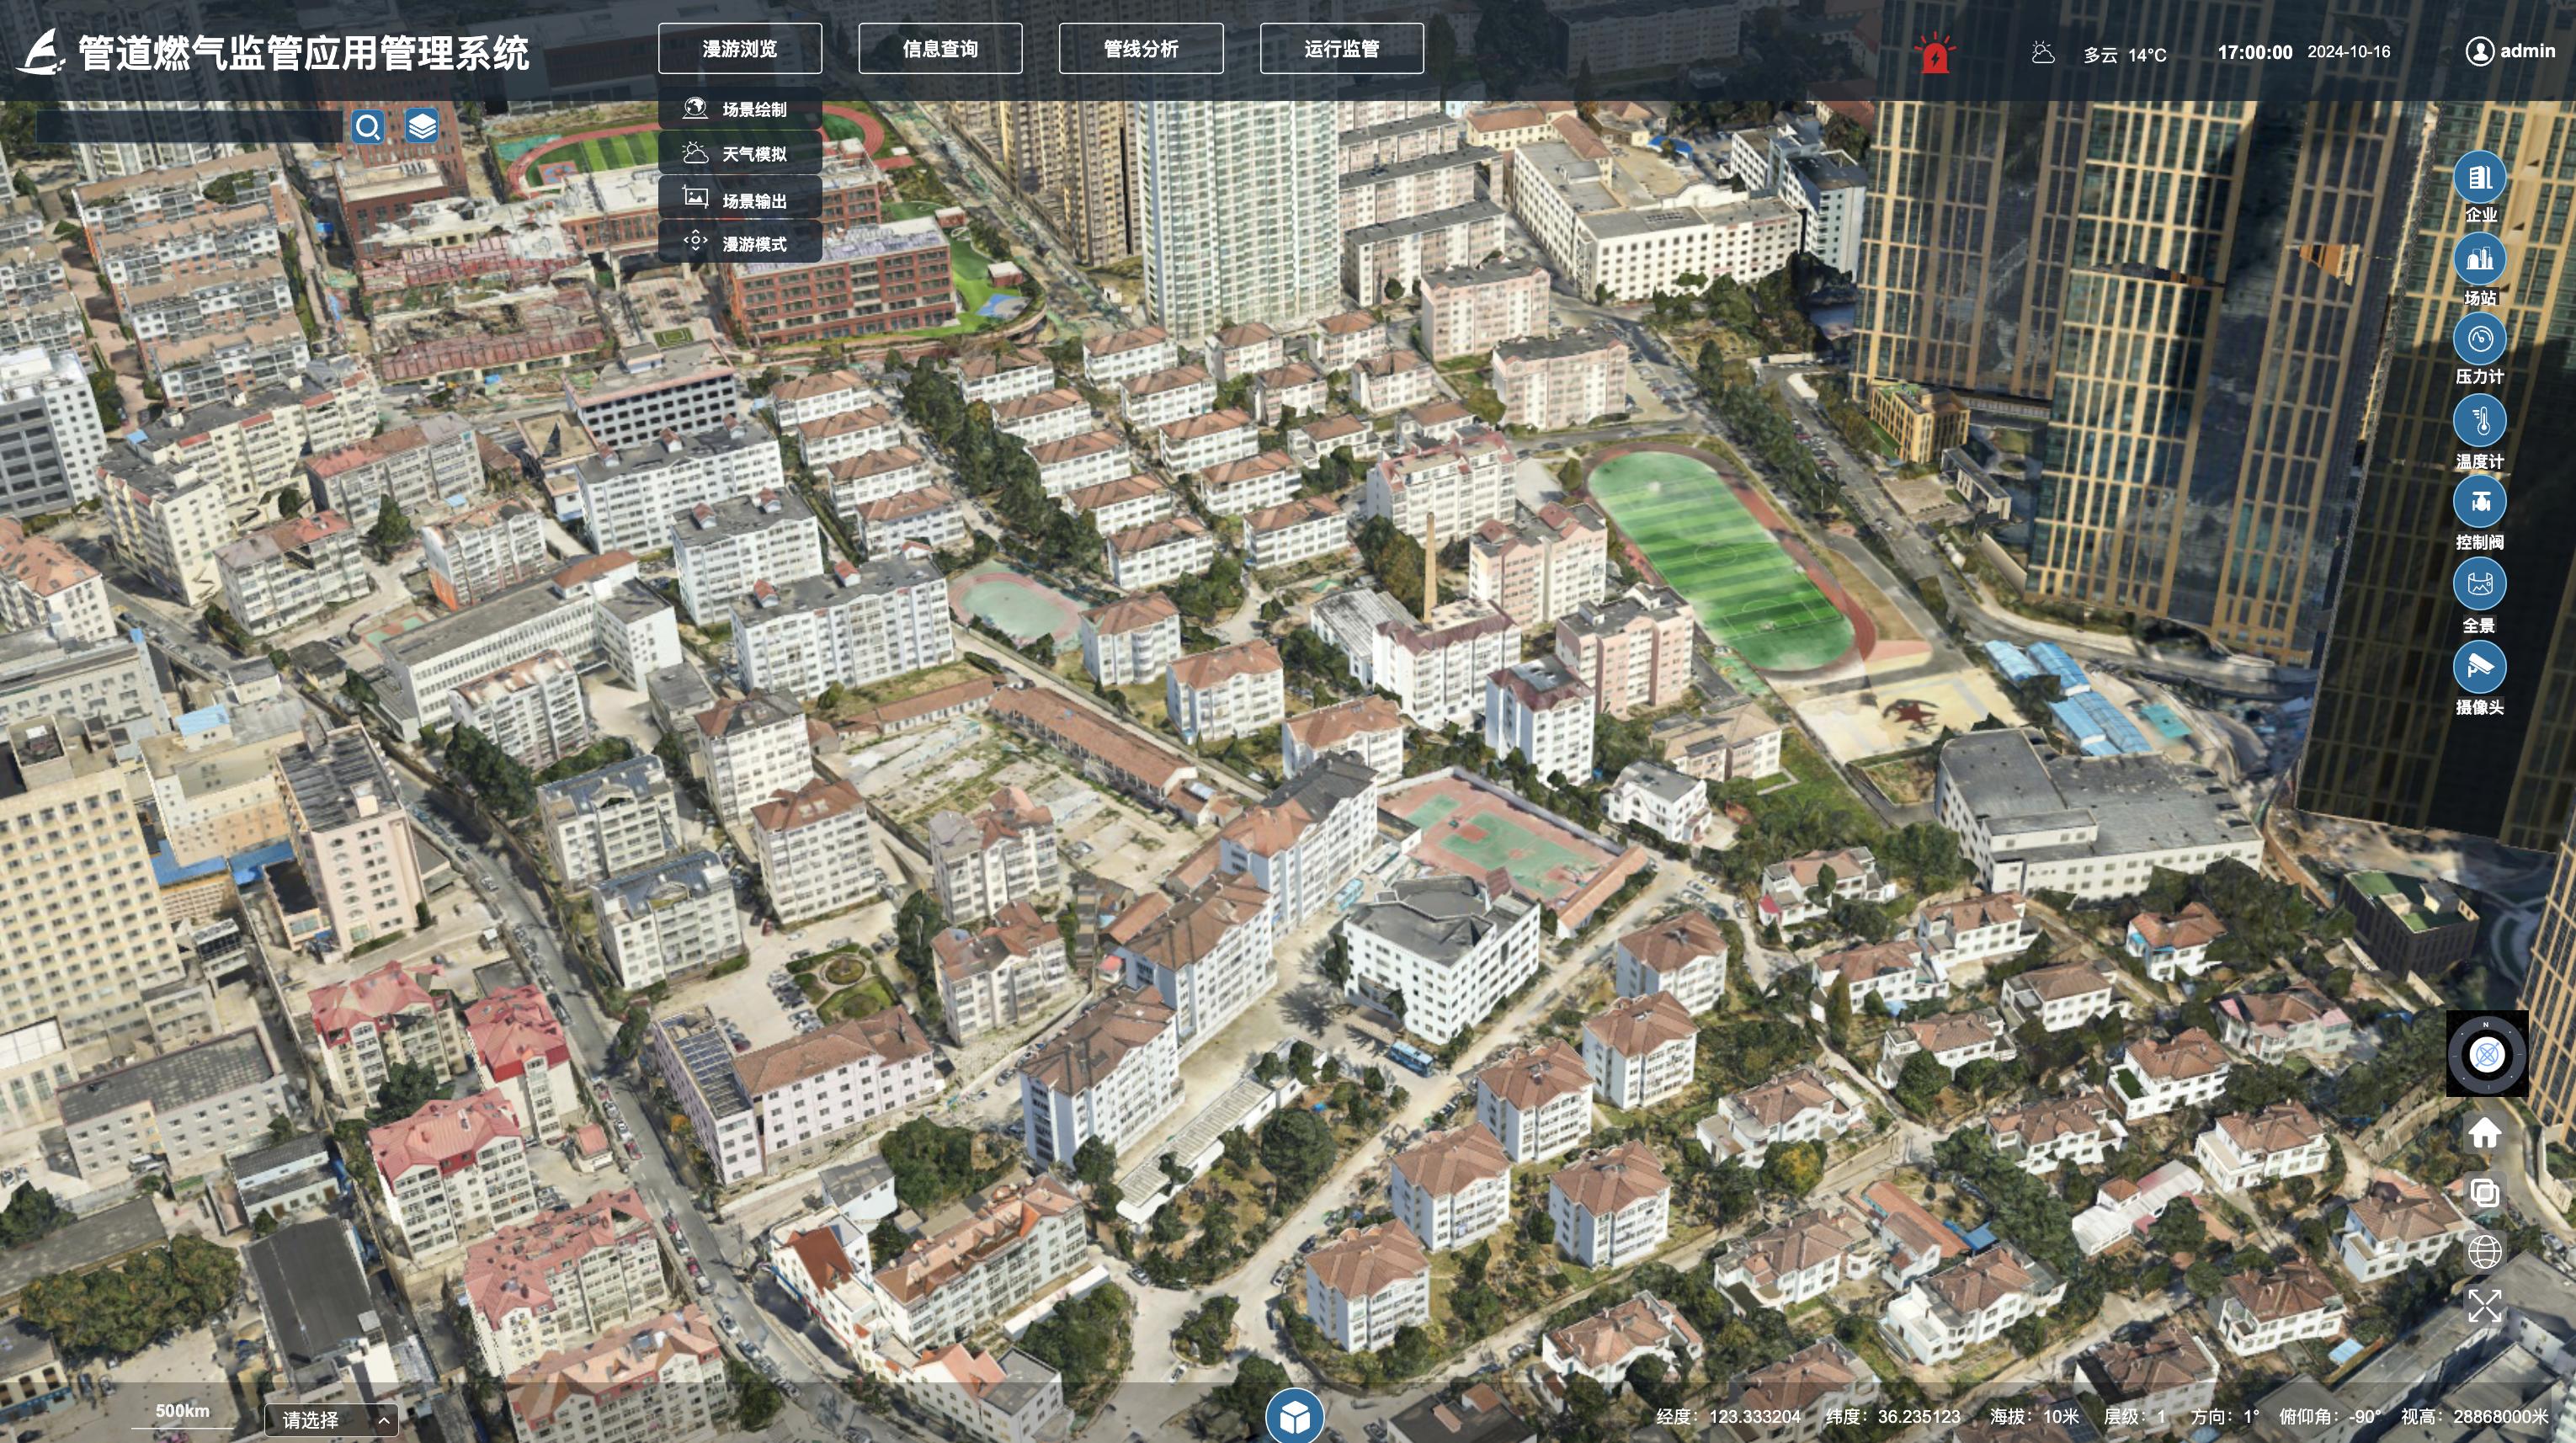Click the globe icon on right
2576x1443 pixels.
2485,1251
